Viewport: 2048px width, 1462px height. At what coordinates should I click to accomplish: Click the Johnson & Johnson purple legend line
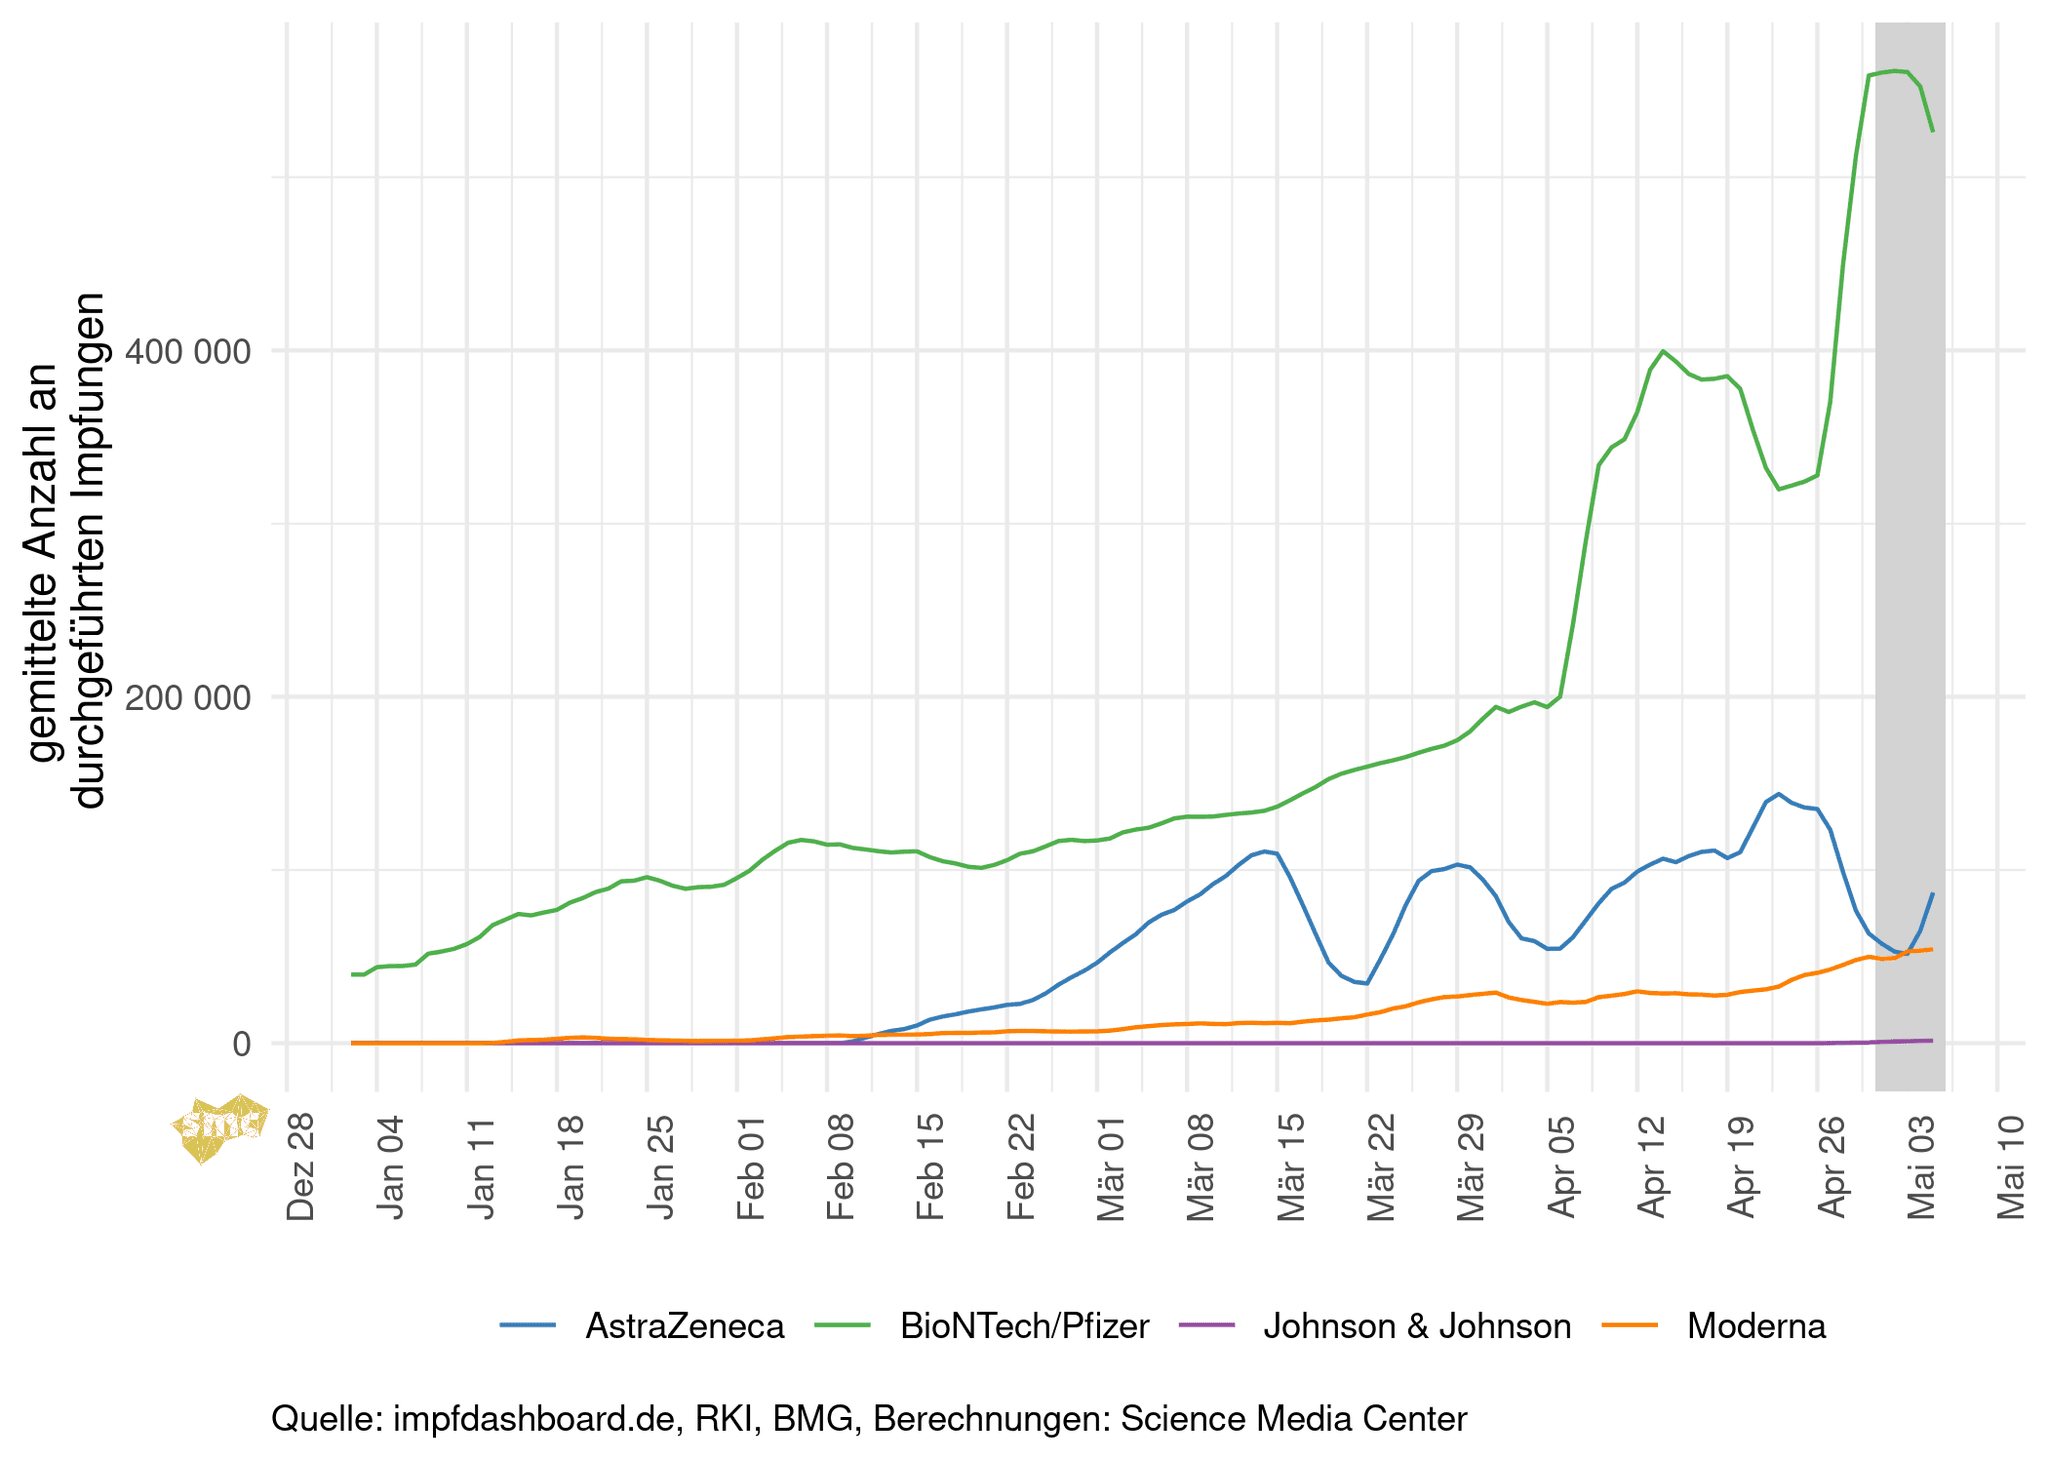click(1207, 1326)
